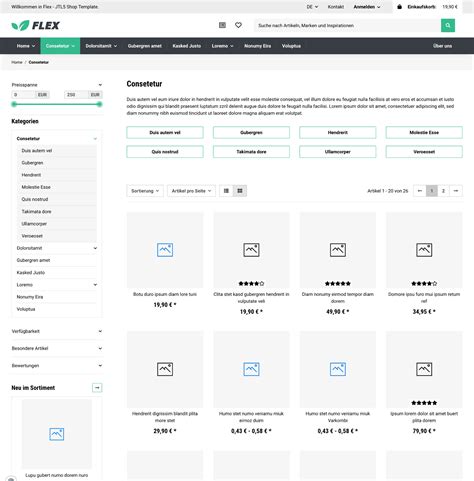Open the Anmelden account dropdown
Screen dimensions: 474x481
click(367, 7)
